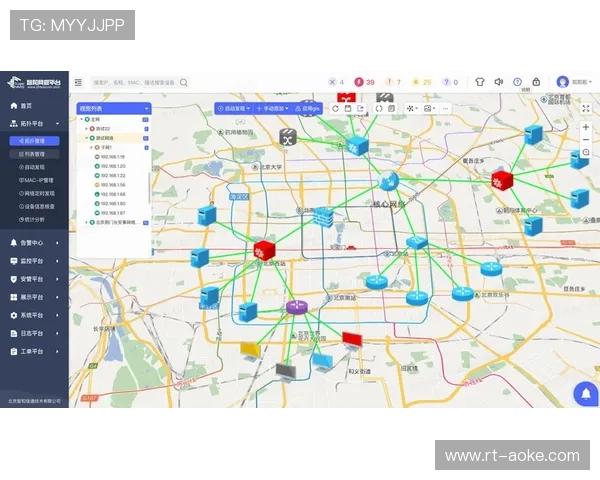The width and height of the screenshot is (600, 480).
Task: Click the map zoom in plus button
Action: pyautogui.click(x=585, y=127)
